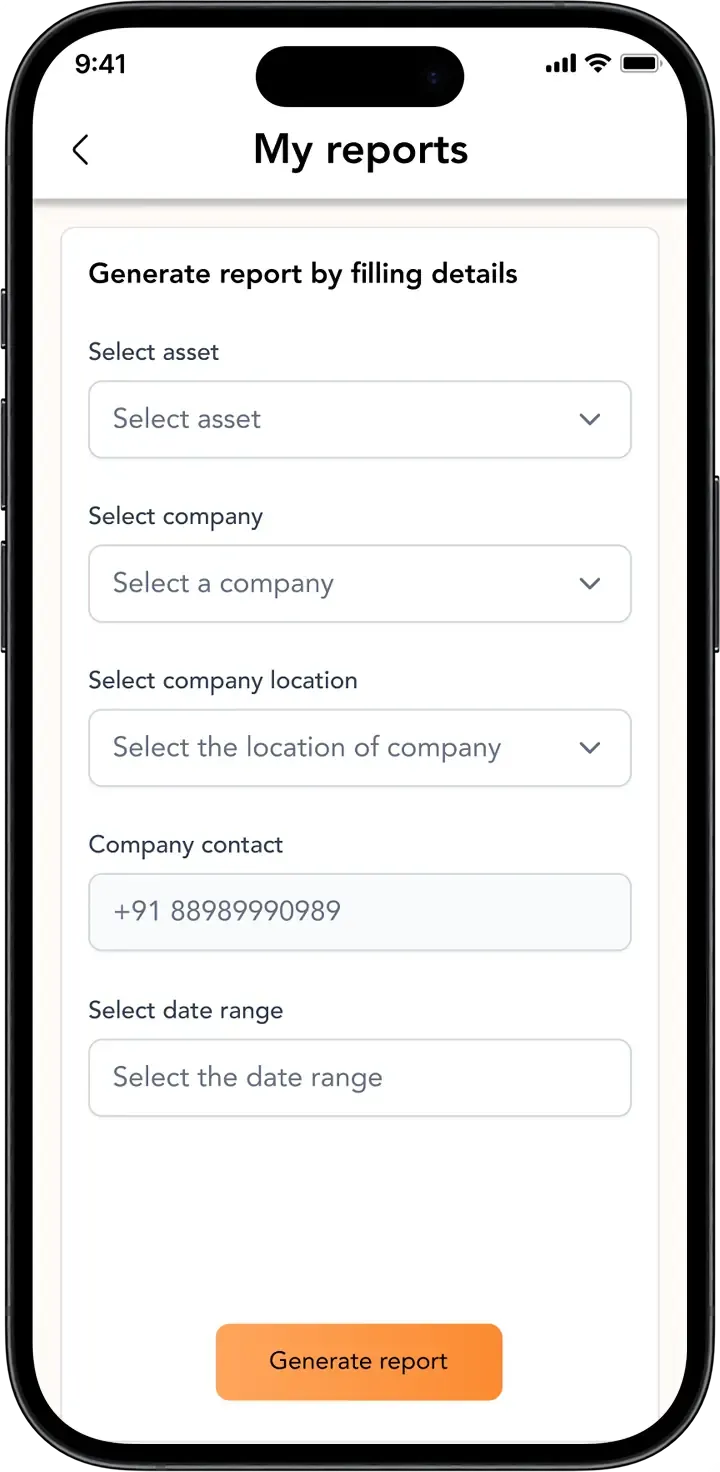Click the chevron arrow in Select asset
The height and width of the screenshot is (1472, 720).
point(590,419)
